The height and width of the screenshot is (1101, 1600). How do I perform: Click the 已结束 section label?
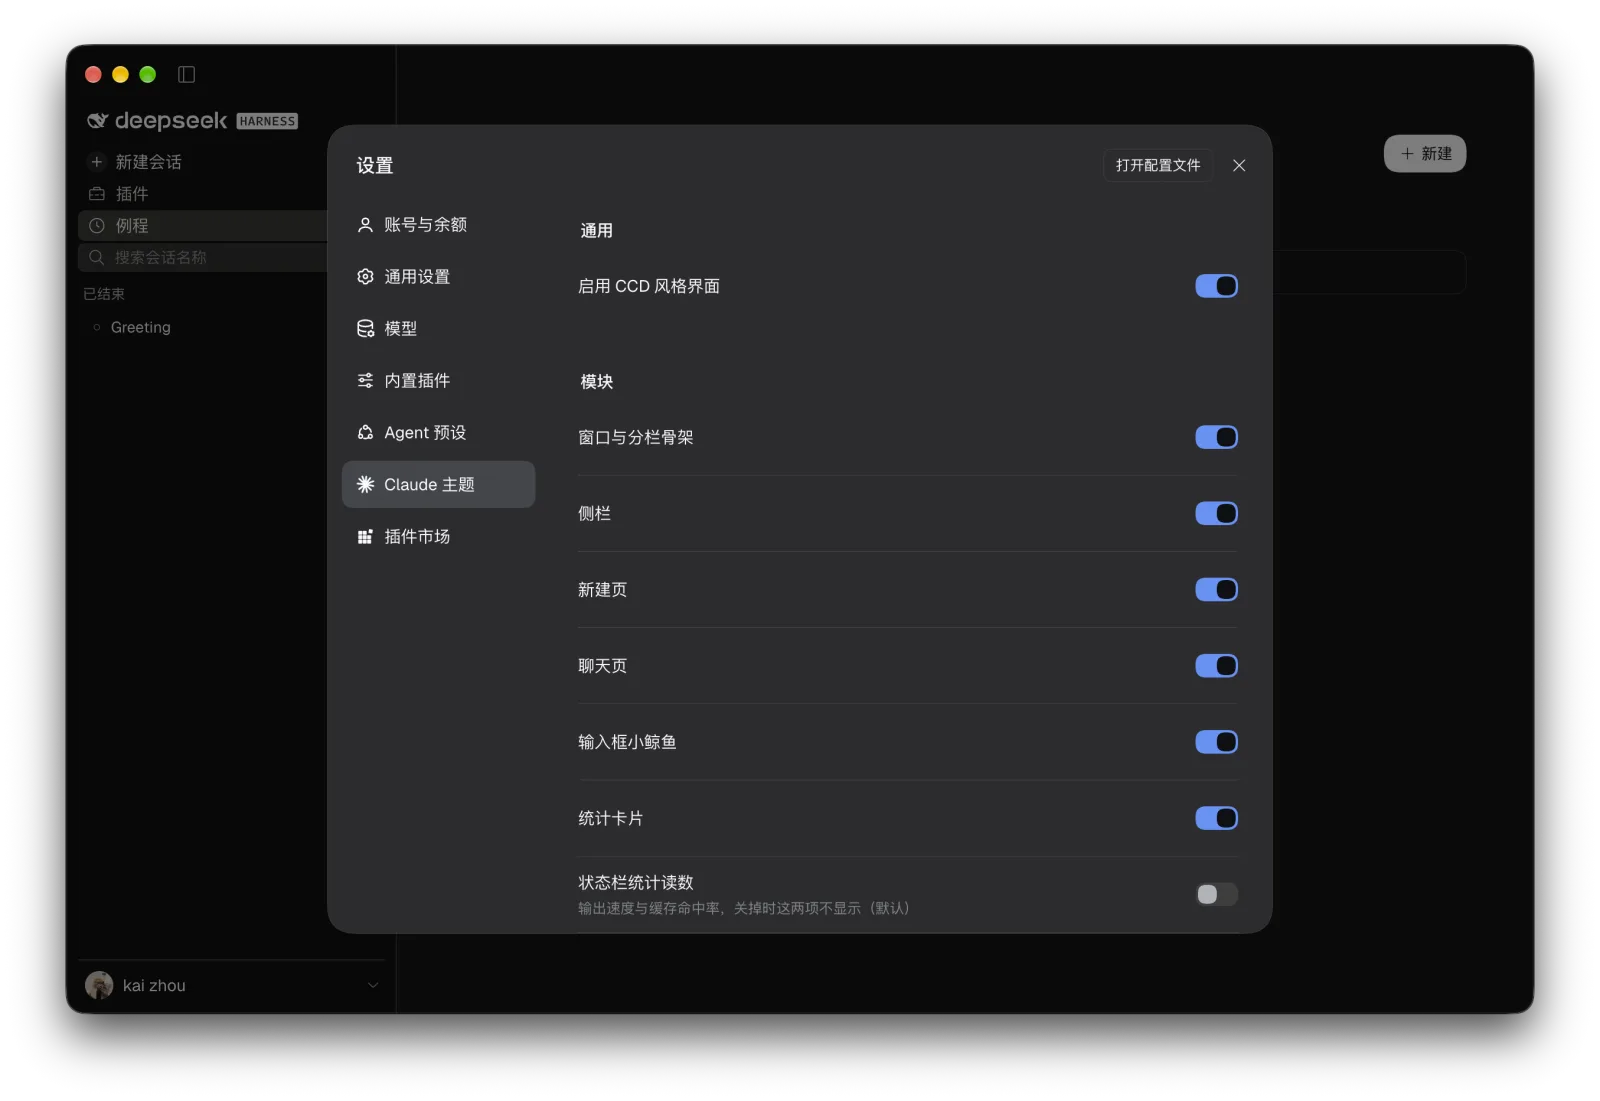pyautogui.click(x=104, y=294)
